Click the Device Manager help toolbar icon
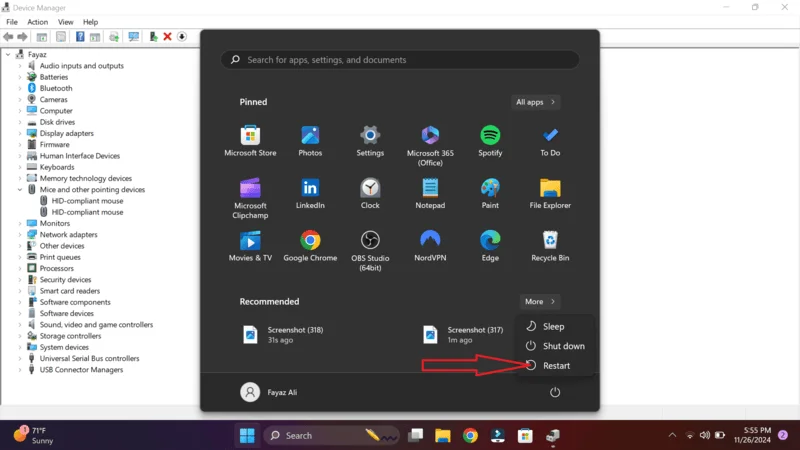Image resolution: width=800 pixels, height=450 pixels. tap(80, 37)
